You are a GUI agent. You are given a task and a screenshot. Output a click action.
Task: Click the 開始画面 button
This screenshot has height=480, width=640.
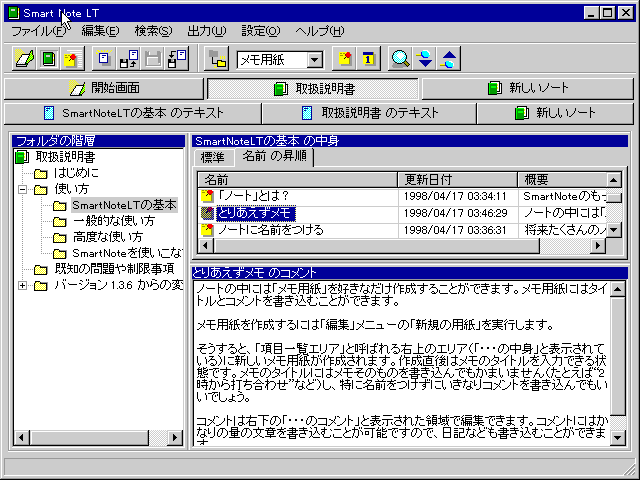point(104,88)
